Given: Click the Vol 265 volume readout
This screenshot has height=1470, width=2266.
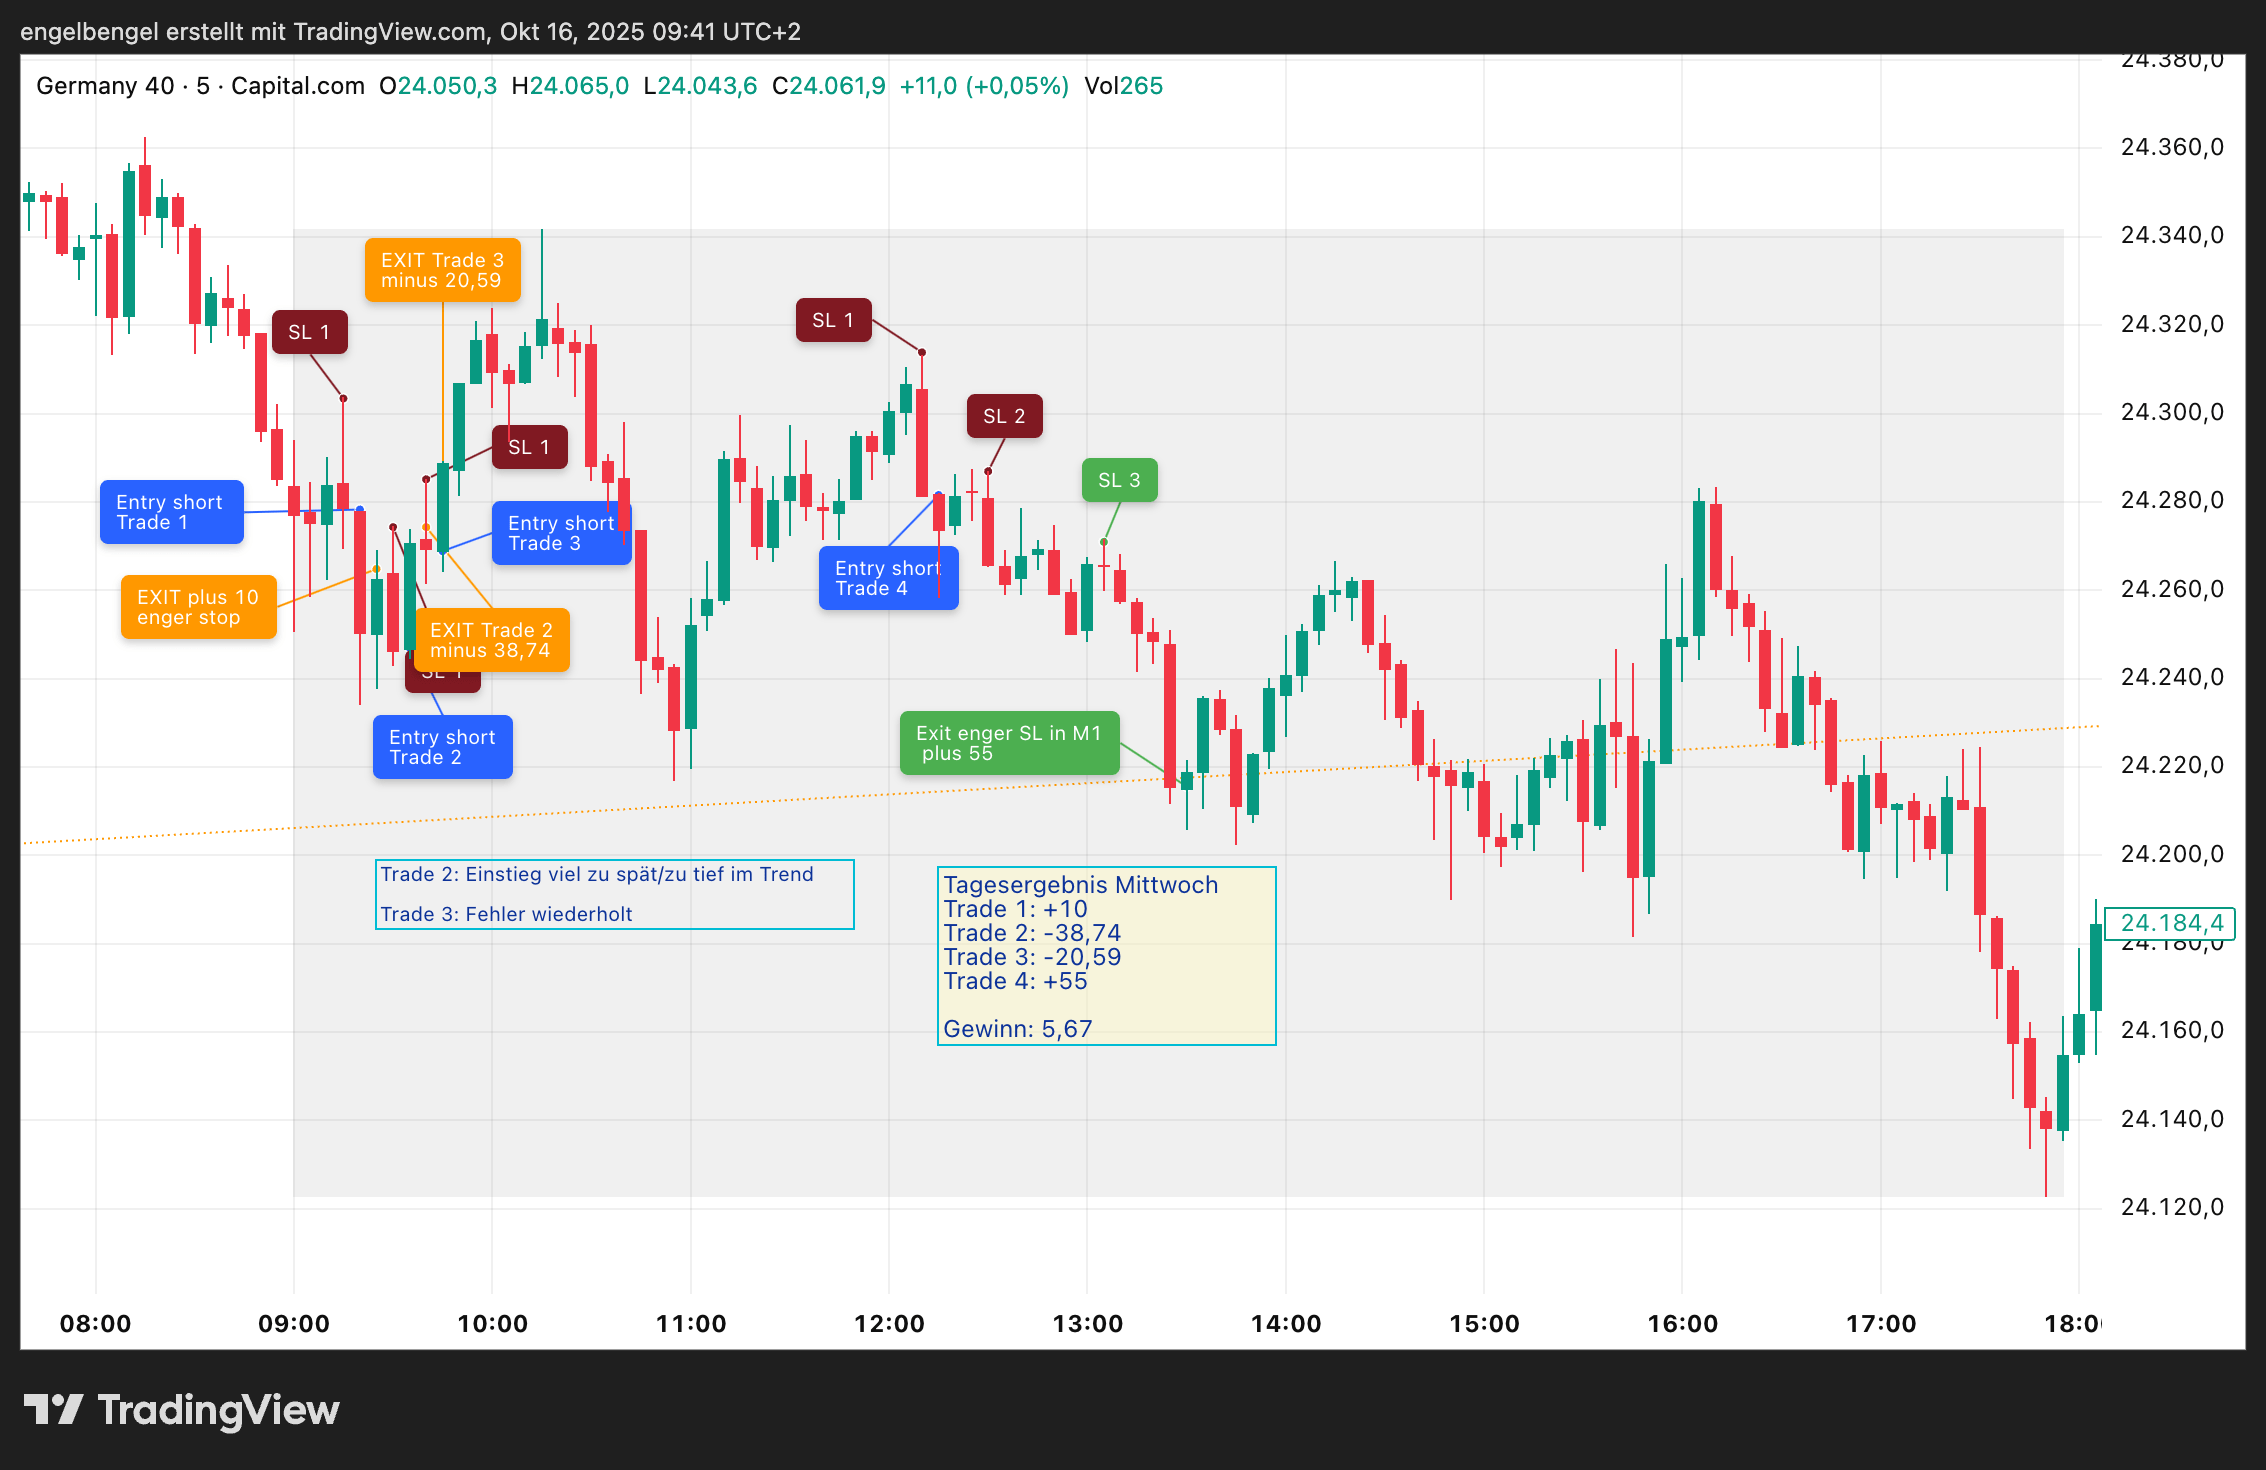Looking at the screenshot, I should 1123,86.
